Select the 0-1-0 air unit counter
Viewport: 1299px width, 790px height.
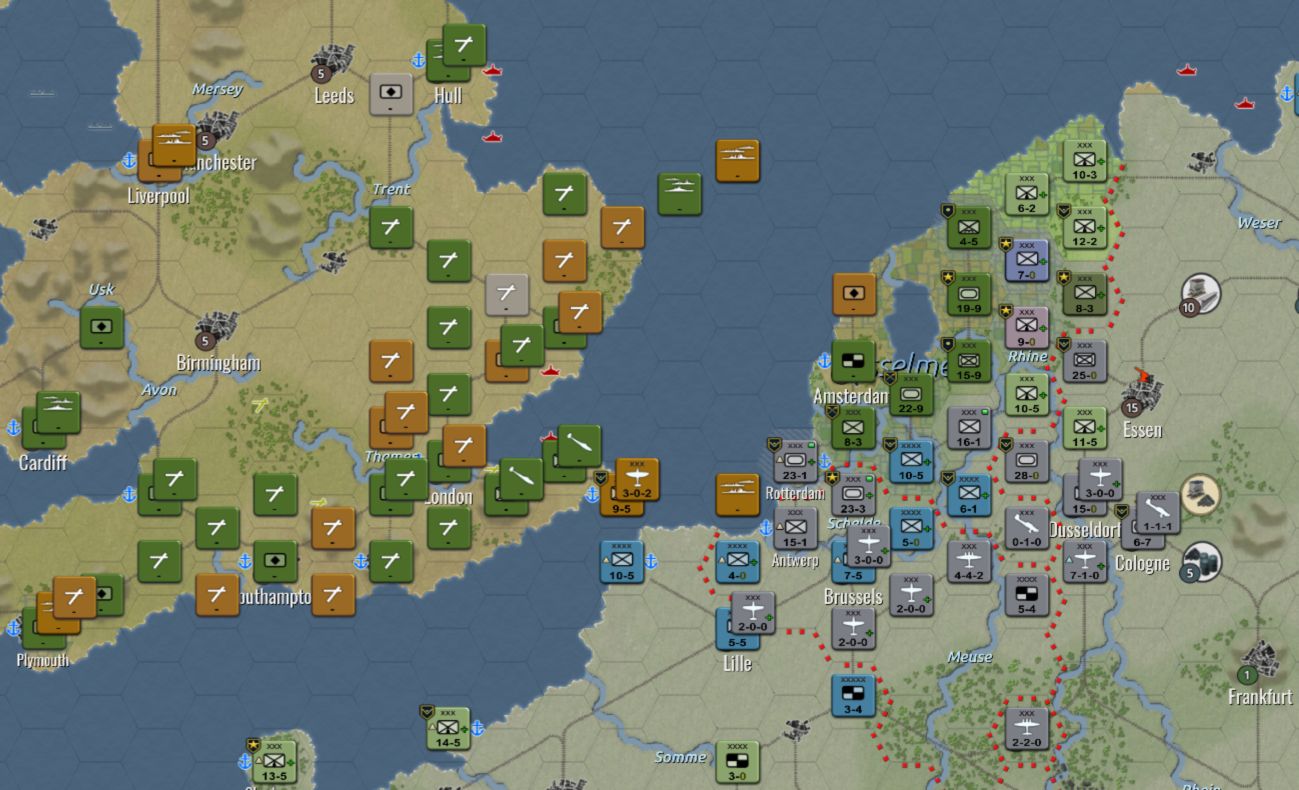pyautogui.click(x=1027, y=528)
